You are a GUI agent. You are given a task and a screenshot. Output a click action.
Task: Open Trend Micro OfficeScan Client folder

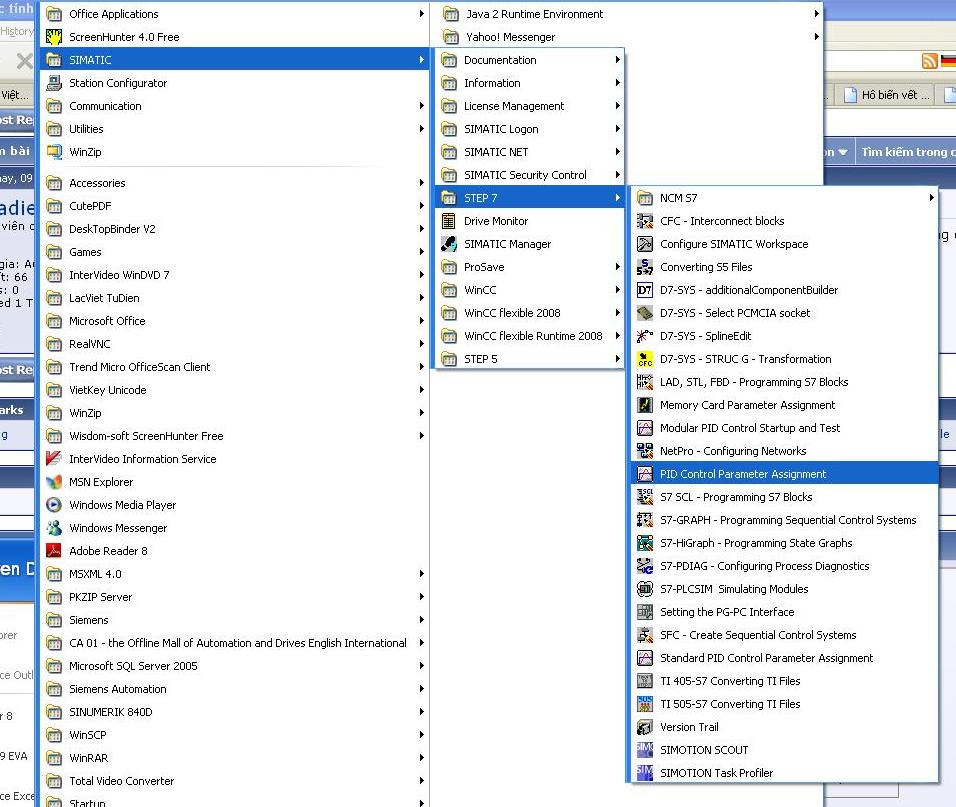[x=235, y=367]
